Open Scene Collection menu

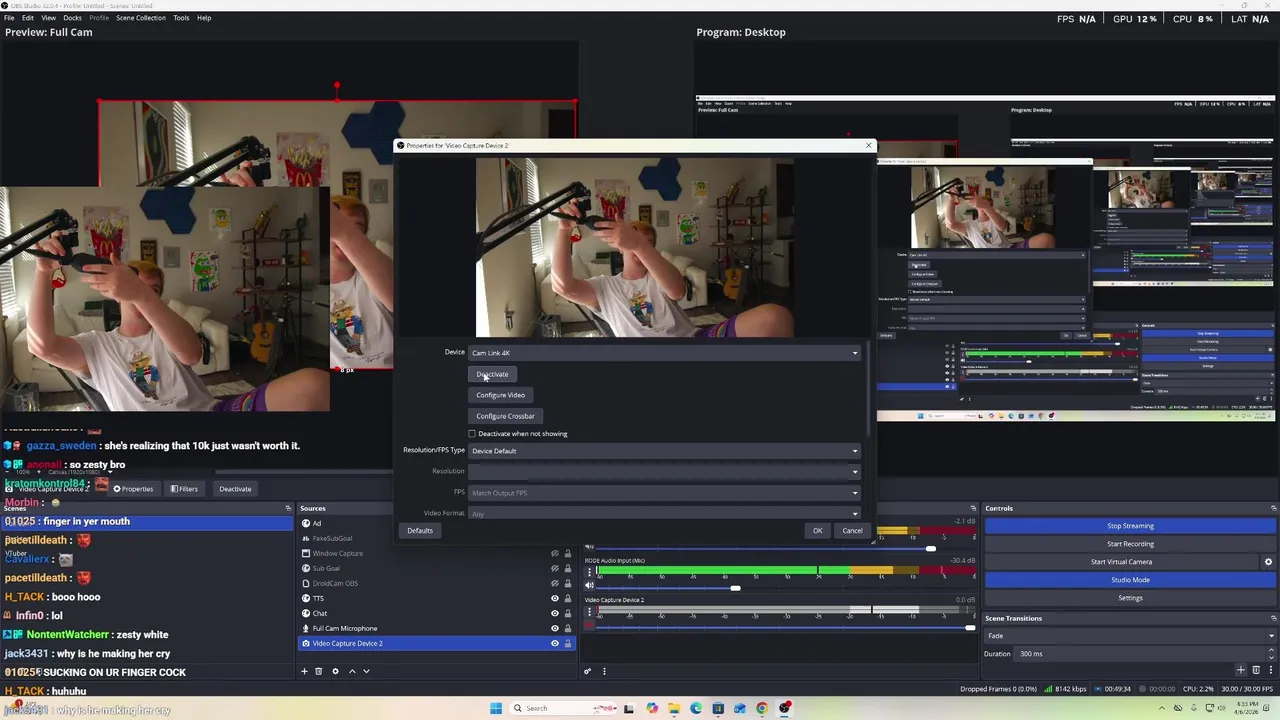(141, 18)
